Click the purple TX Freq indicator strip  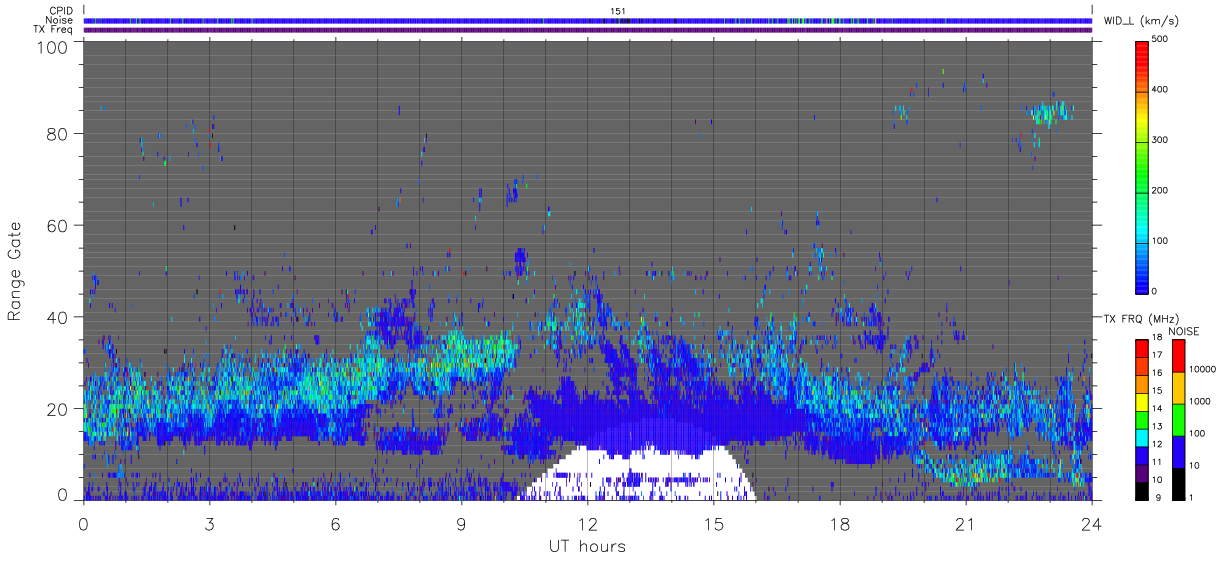coord(588,30)
